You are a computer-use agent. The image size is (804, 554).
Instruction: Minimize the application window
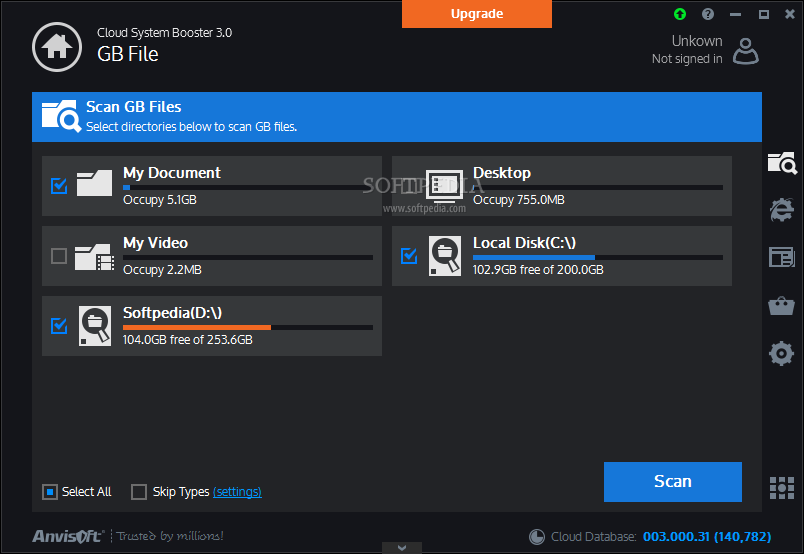[736, 14]
